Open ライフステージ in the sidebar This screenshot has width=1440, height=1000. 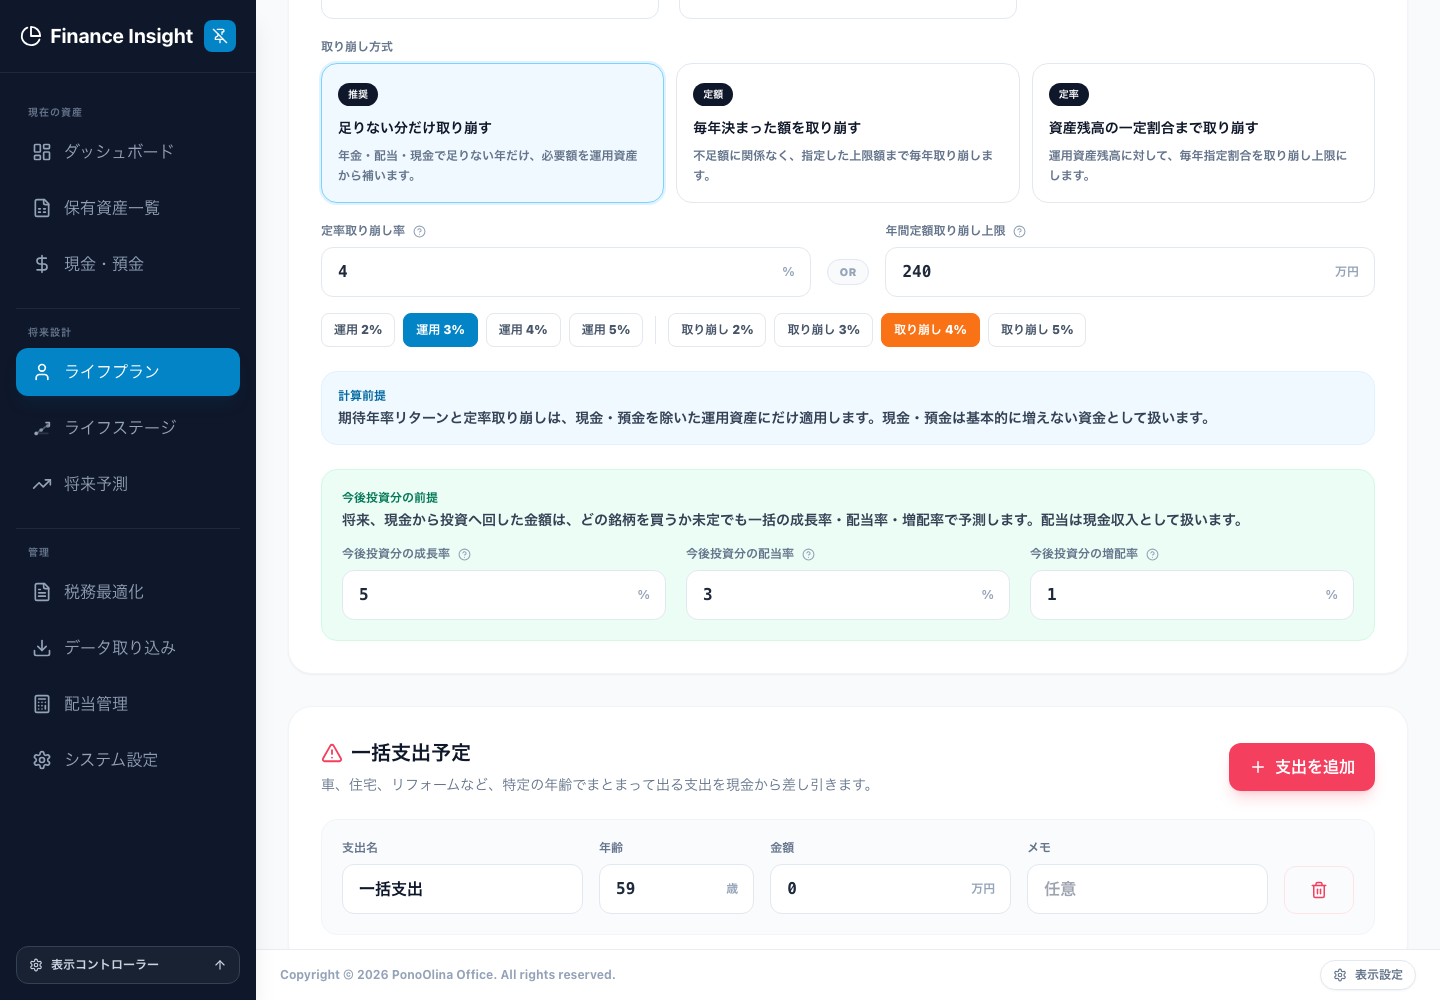click(x=128, y=428)
